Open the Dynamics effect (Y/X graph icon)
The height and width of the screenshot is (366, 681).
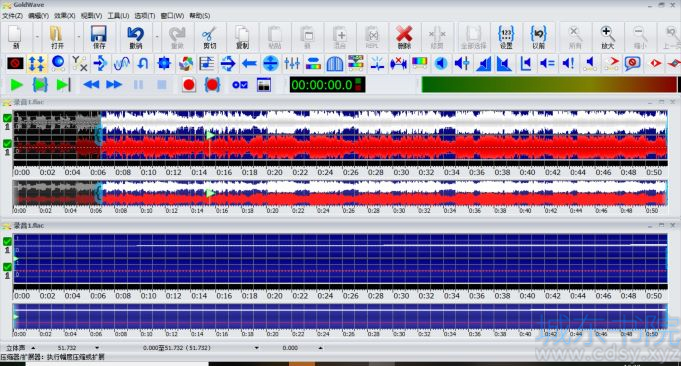point(79,64)
